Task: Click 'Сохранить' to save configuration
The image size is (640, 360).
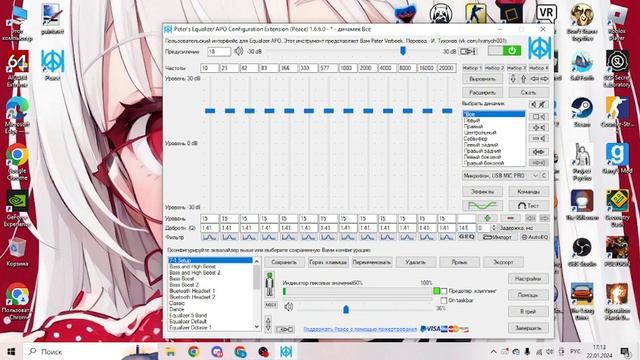Action: pos(284,262)
